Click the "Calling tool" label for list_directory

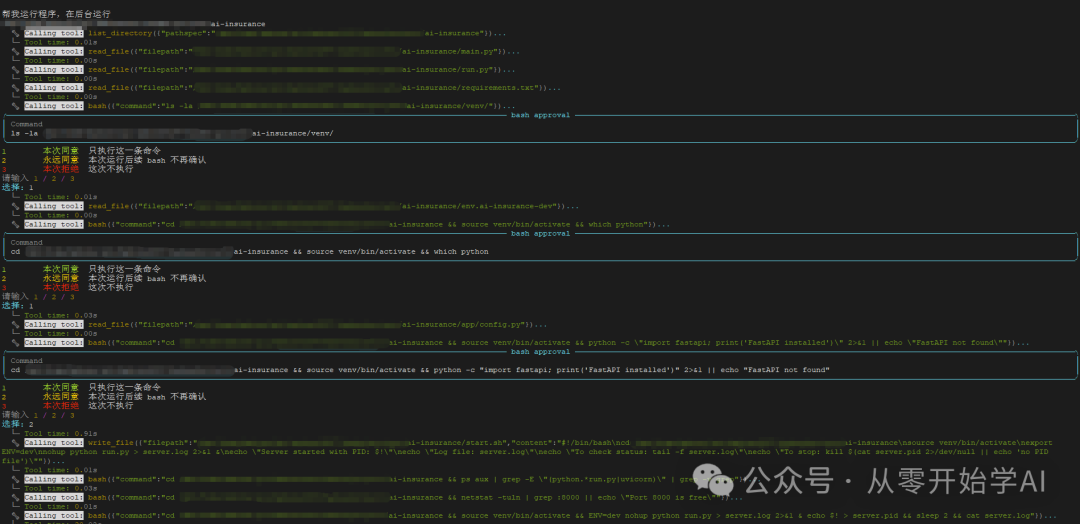point(54,33)
